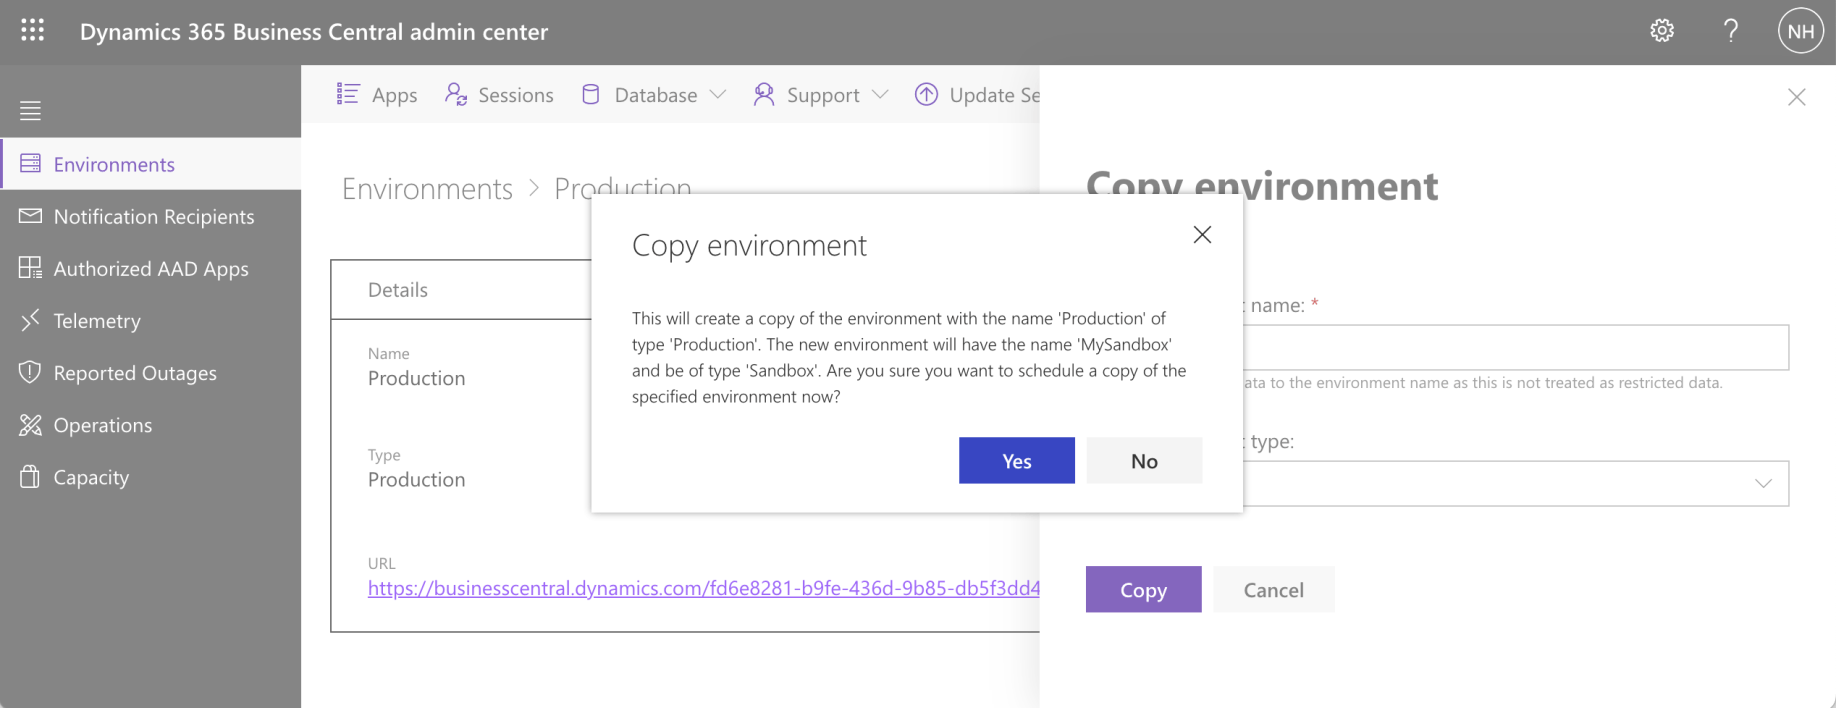The width and height of the screenshot is (1836, 708).
Task: Close the Copy environment side panel
Action: click(1796, 97)
